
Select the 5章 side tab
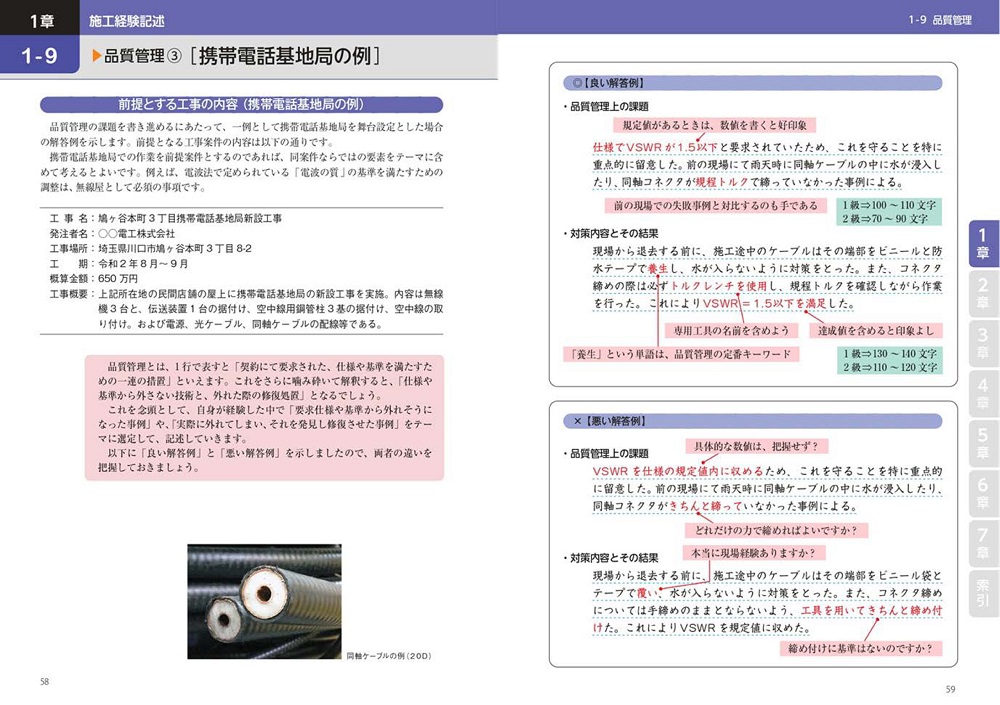point(982,444)
